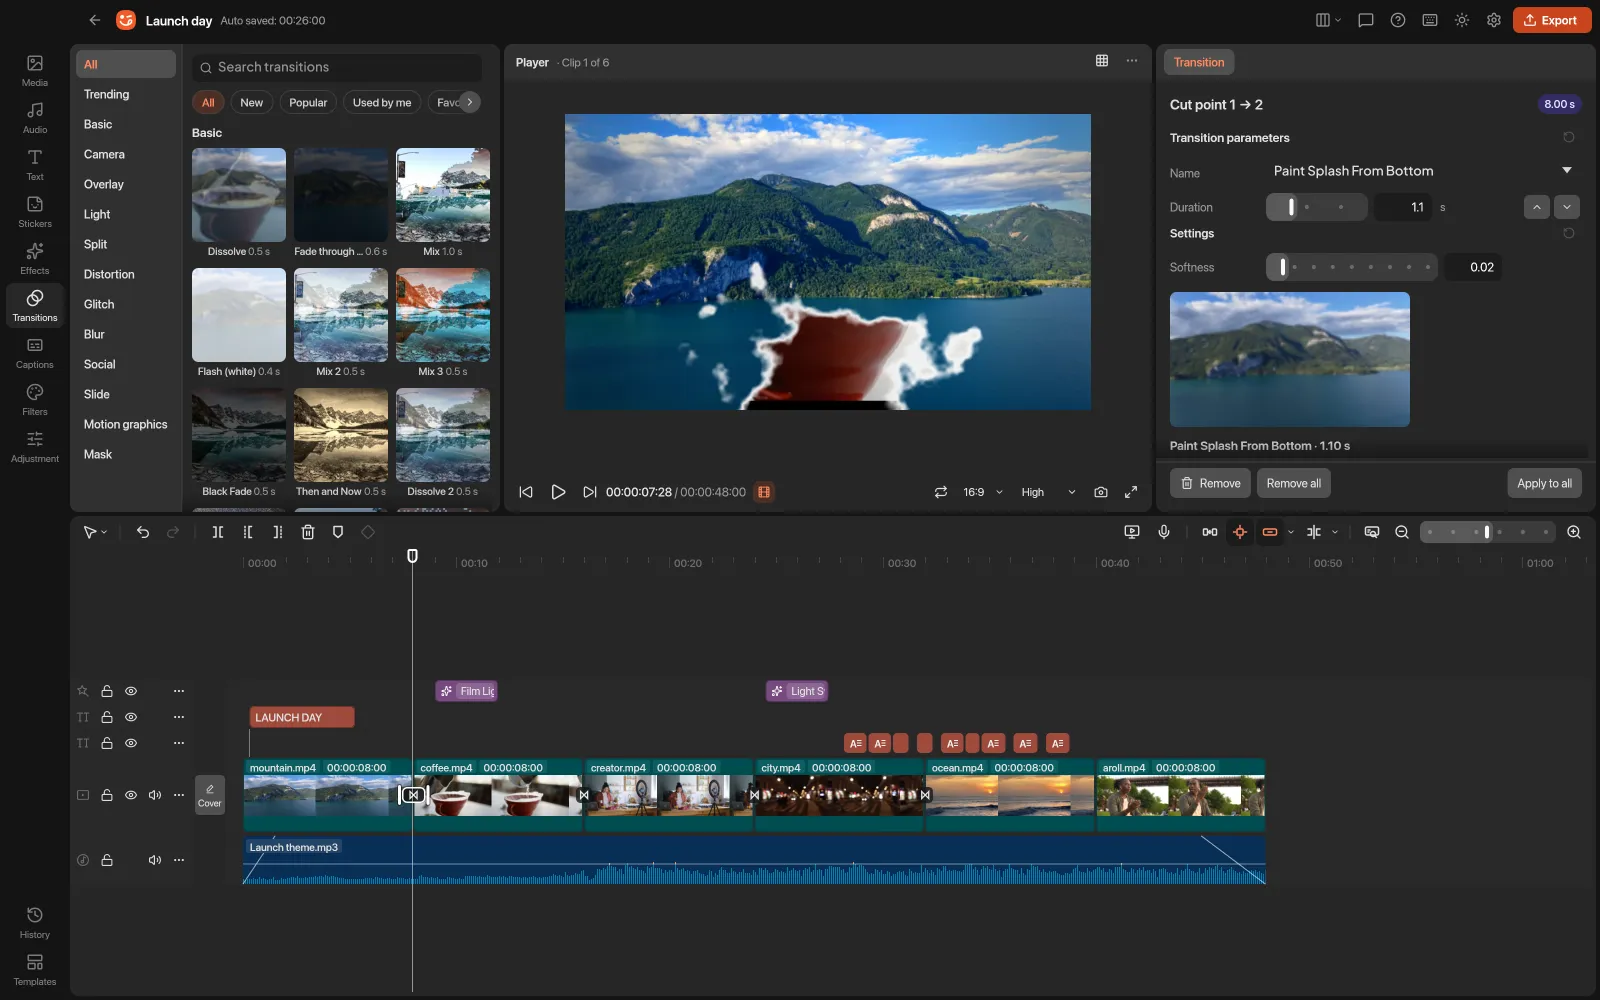Open the High quality dropdown
This screenshot has height=1000, width=1600.
(1048, 492)
